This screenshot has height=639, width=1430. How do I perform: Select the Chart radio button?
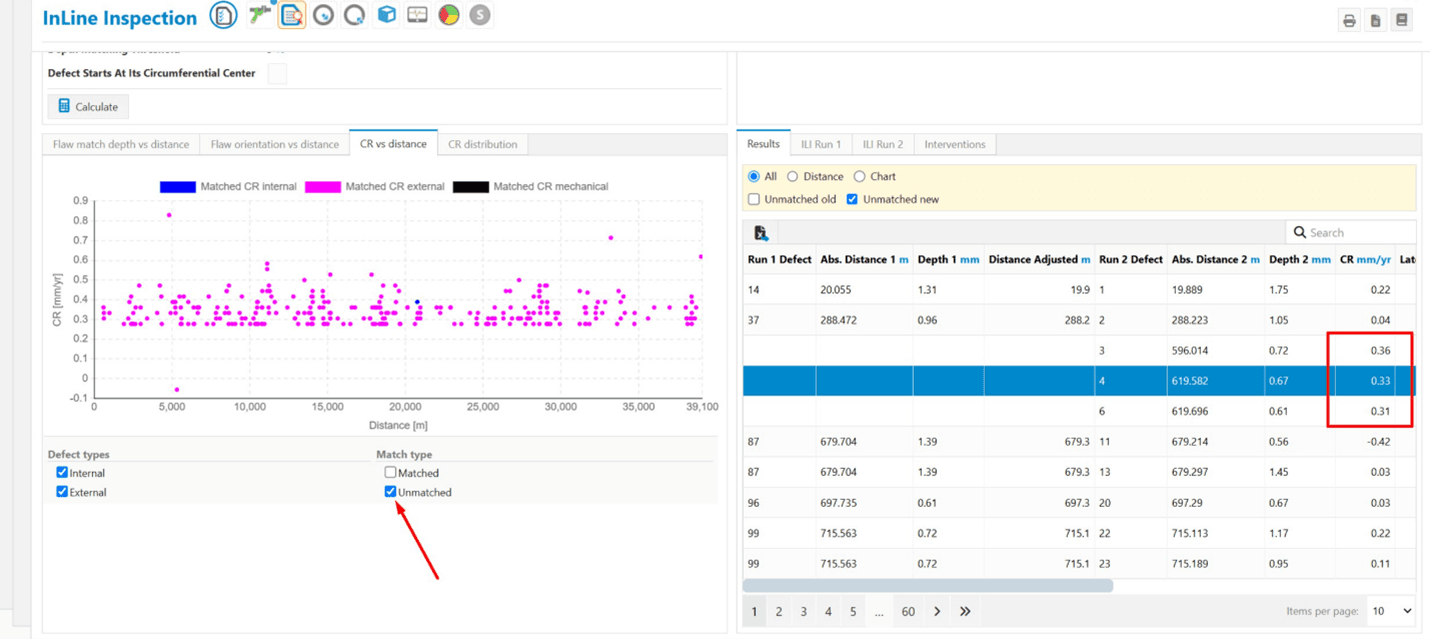[859, 176]
